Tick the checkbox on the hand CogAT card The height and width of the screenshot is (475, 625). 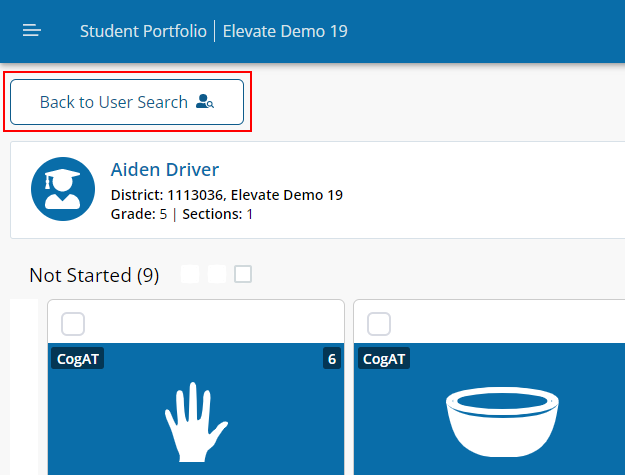73,324
